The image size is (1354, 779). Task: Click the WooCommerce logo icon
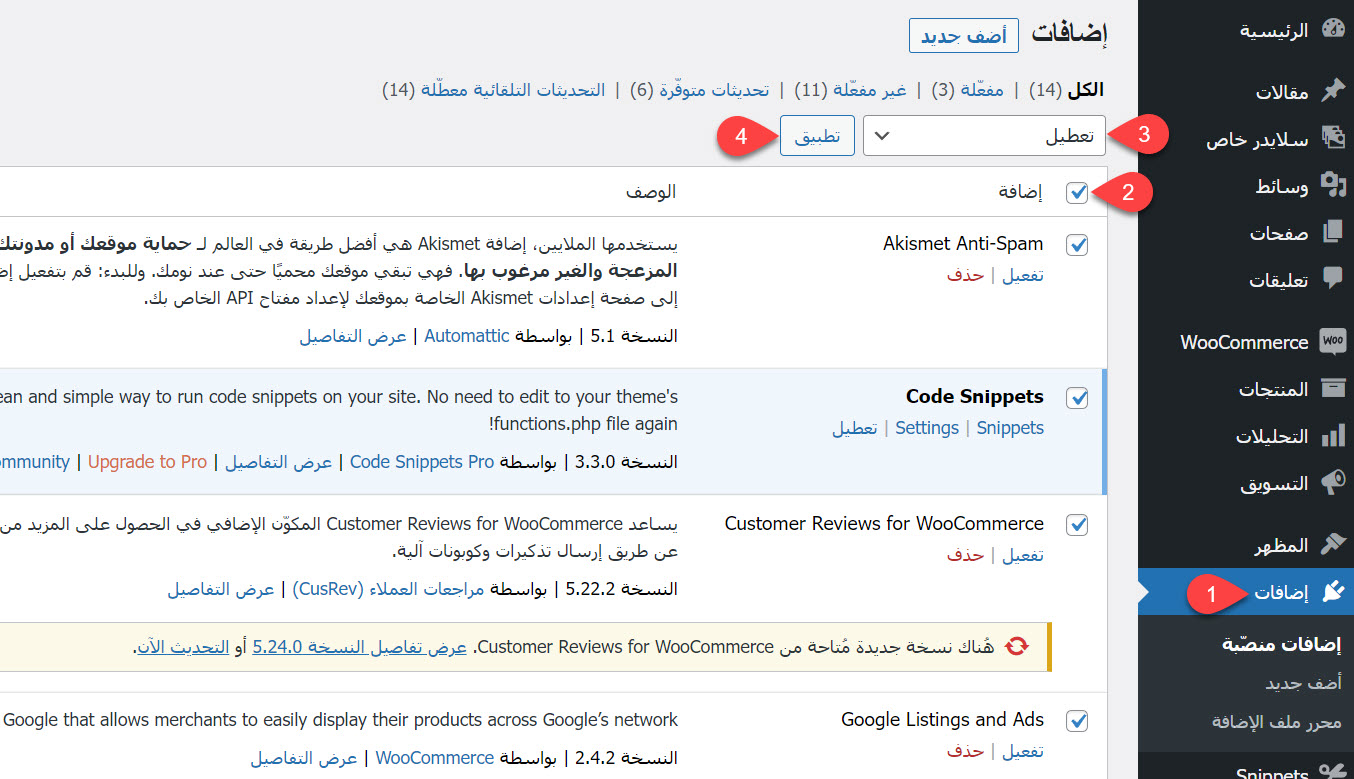[x=1333, y=342]
